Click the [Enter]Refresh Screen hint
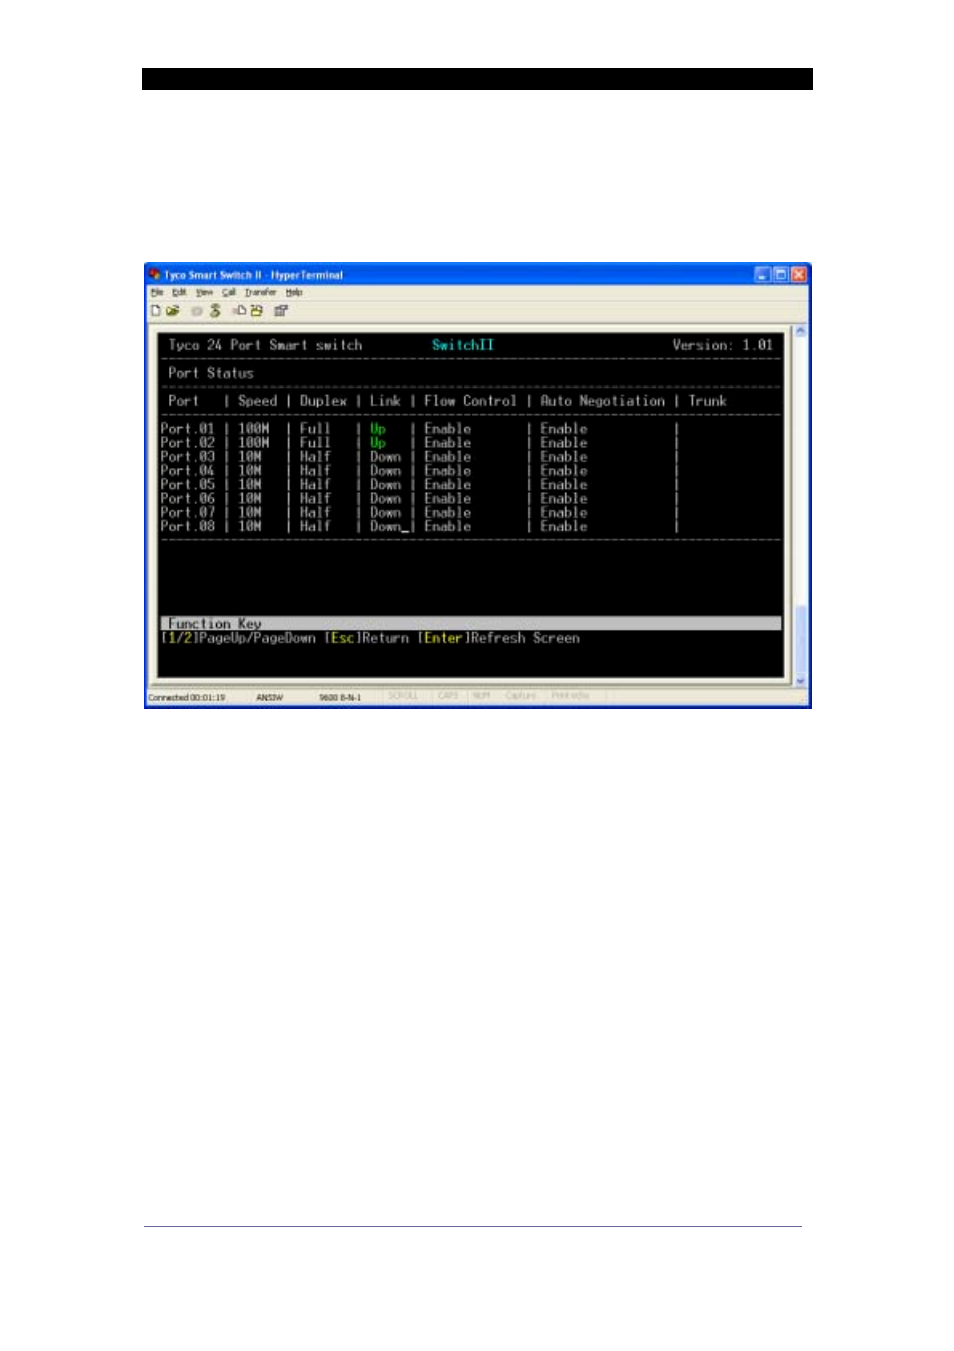 tap(499, 638)
